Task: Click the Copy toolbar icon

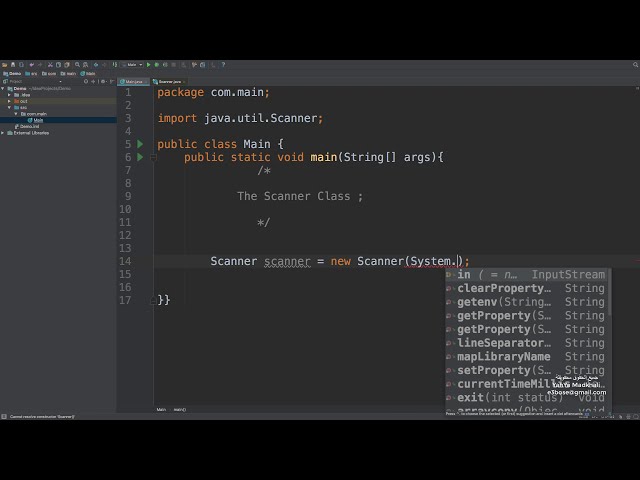Action: pos(58,65)
